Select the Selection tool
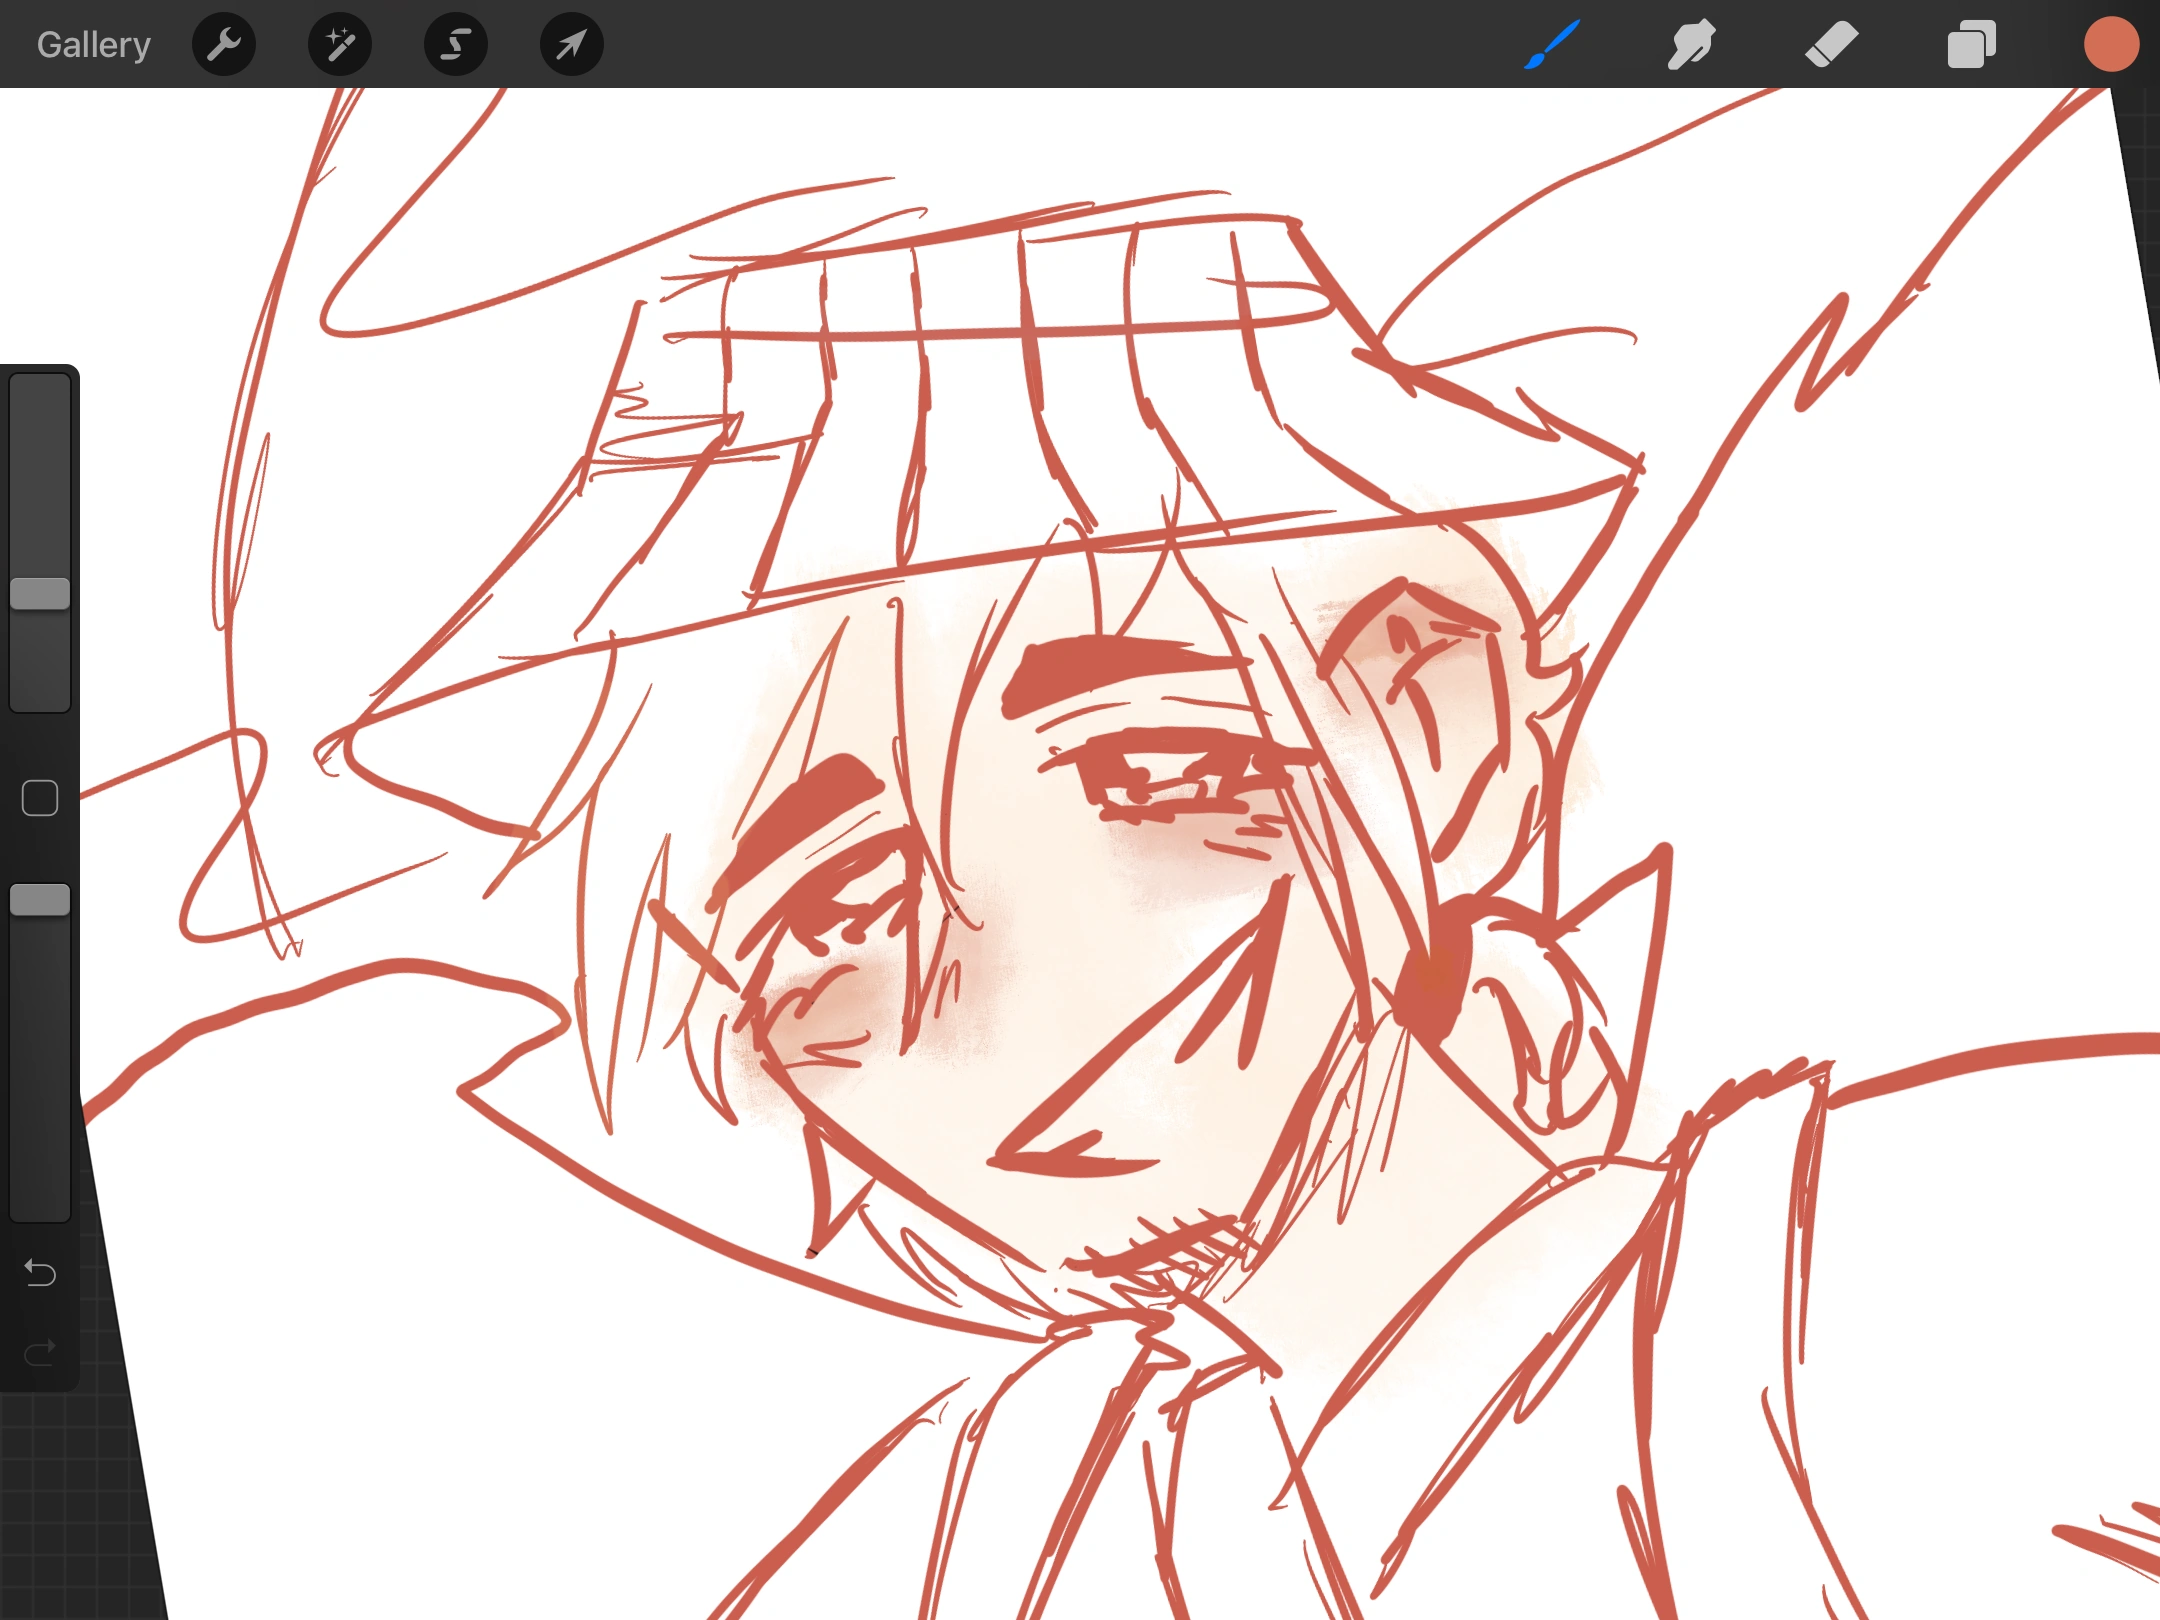This screenshot has height=1620, width=2160. coord(455,44)
